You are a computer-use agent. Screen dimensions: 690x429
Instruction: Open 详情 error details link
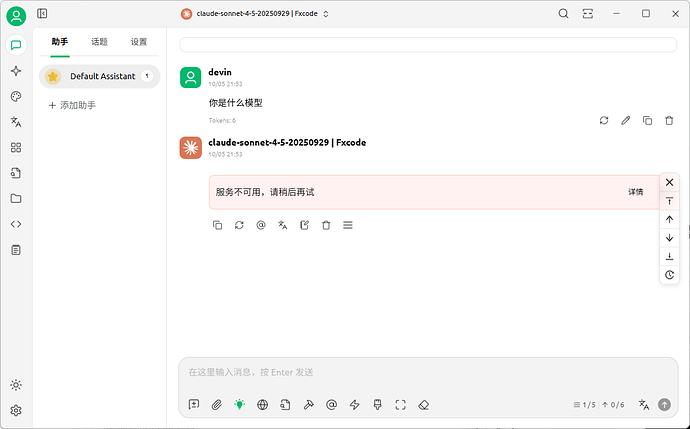(635, 192)
